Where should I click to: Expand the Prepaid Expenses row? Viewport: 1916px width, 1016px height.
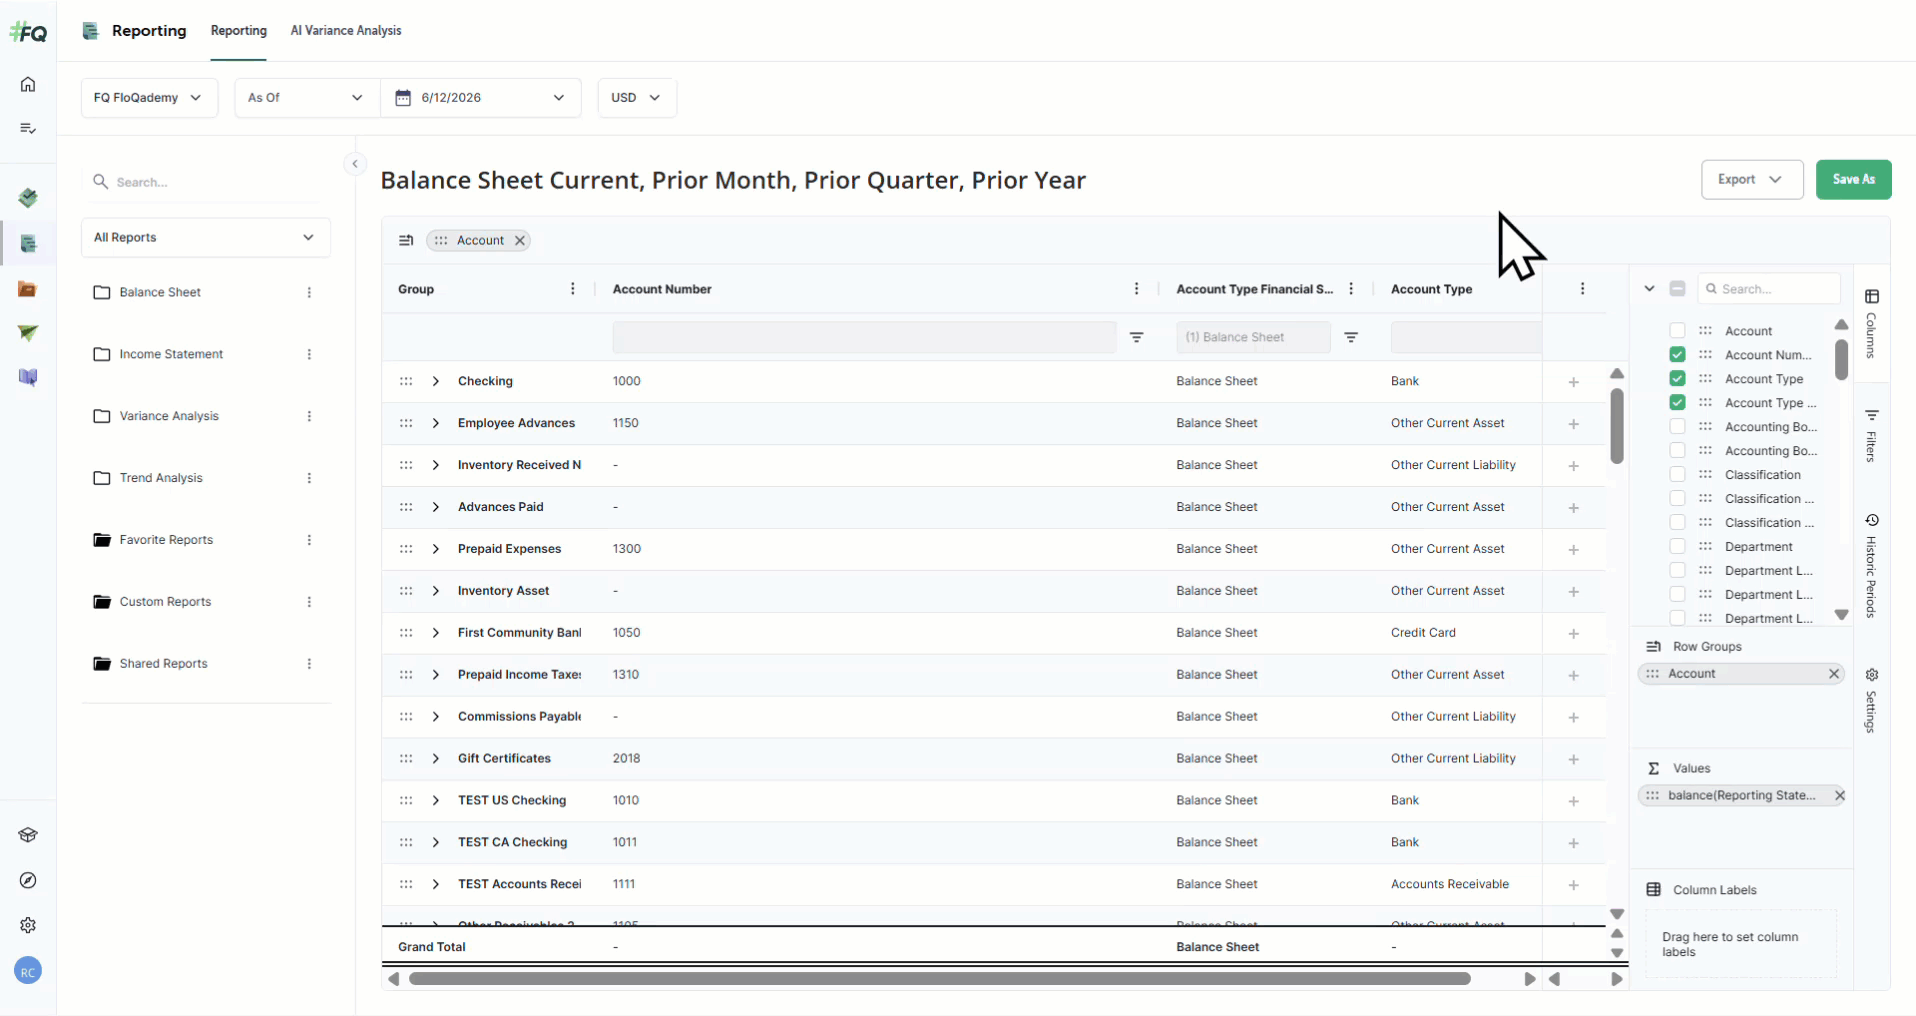pos(436,549)
